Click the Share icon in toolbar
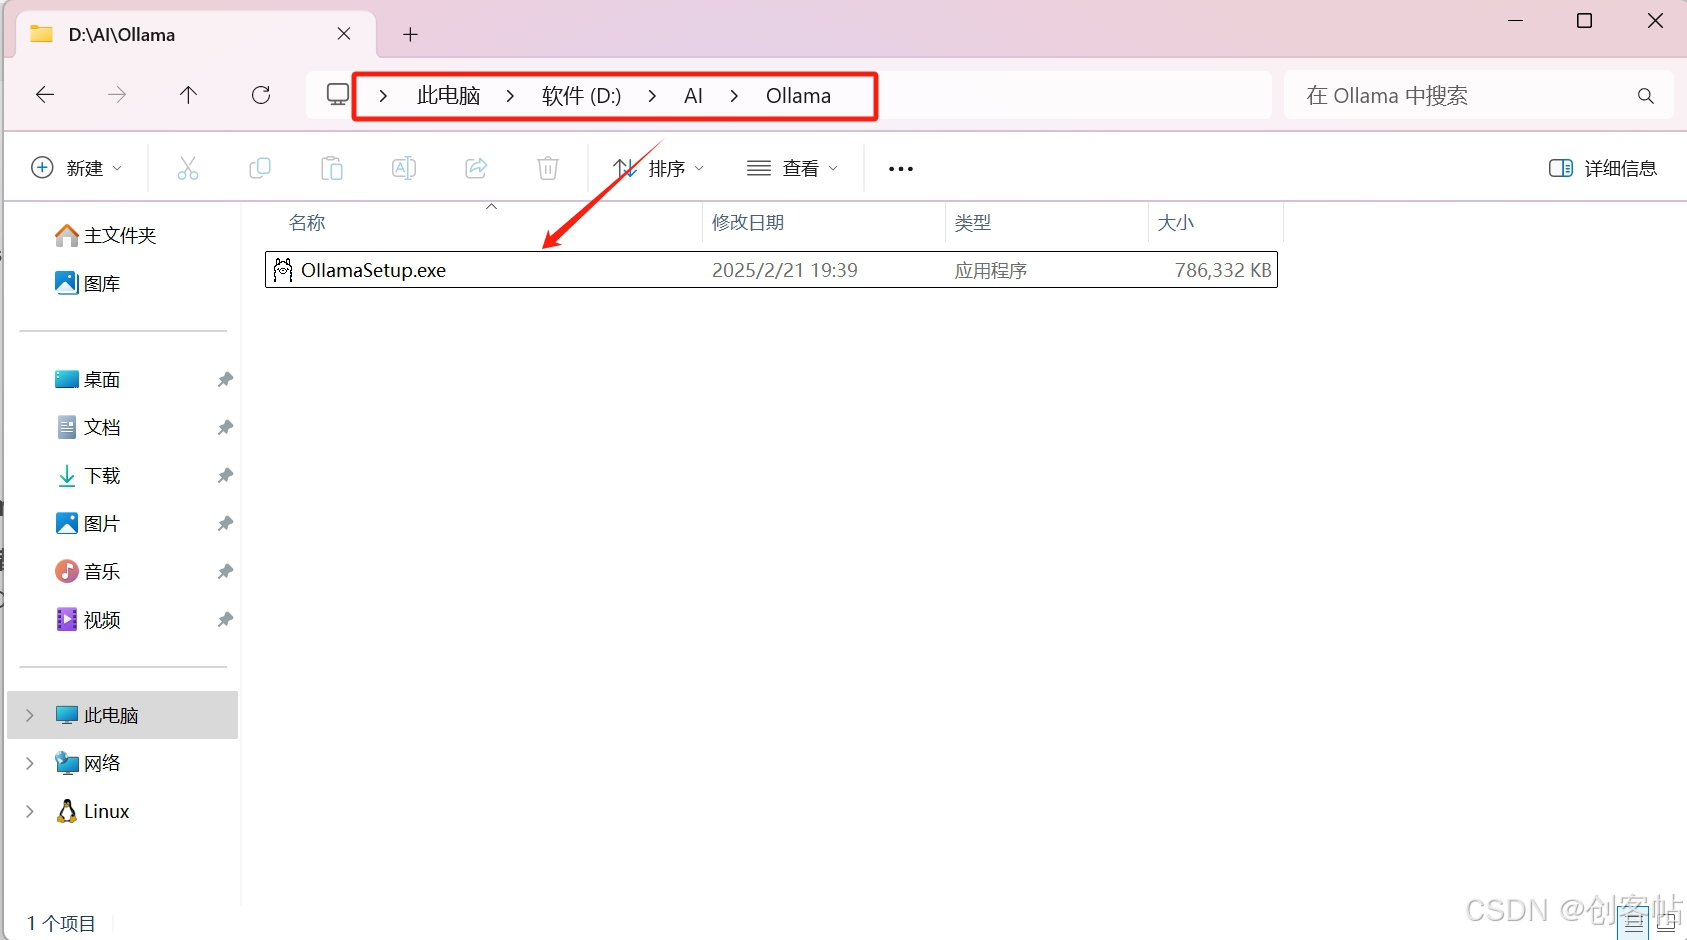The image size is (1687, 940). pos(476,168)
